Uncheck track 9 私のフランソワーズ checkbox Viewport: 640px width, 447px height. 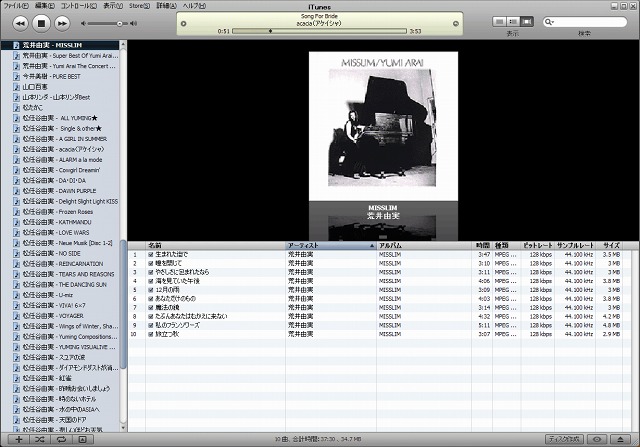pyautogui.click(x=151, y=325)
